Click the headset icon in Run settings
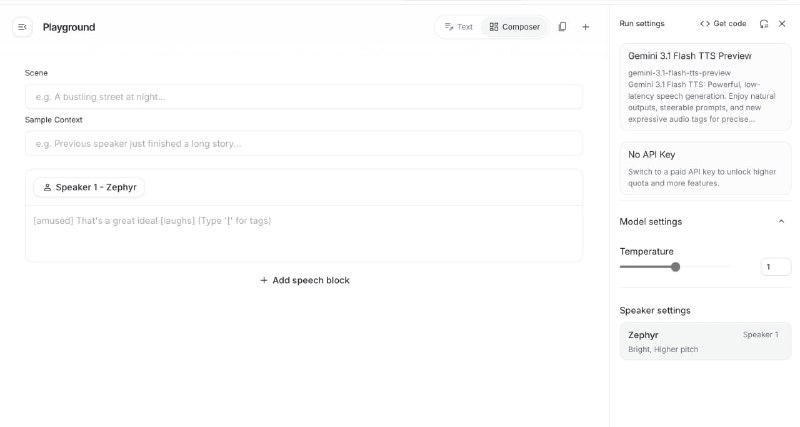800x427 pixels. click(764, 23)
